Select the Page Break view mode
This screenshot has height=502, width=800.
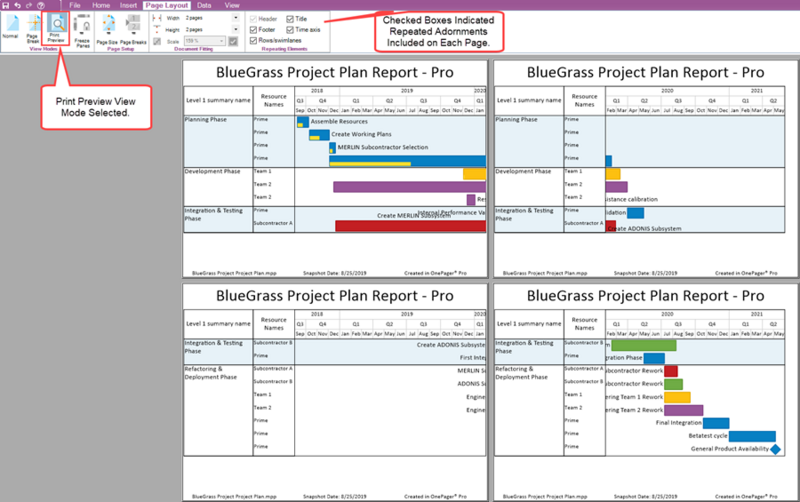(x=33, y=29)
